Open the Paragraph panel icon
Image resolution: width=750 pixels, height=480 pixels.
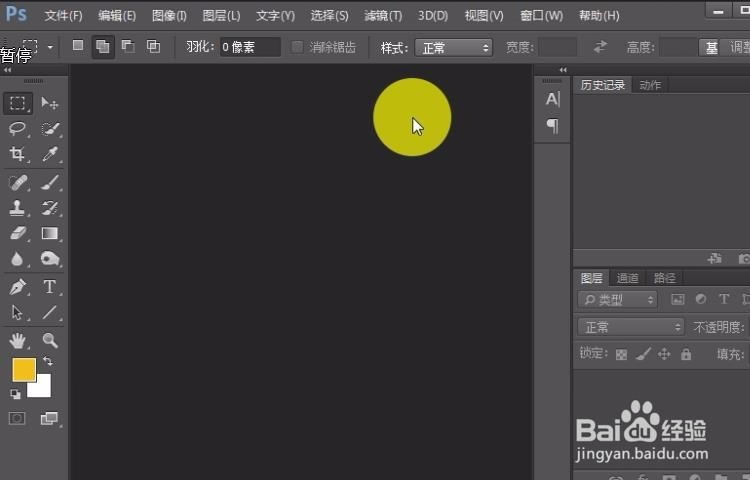click(x=552, y=126)
